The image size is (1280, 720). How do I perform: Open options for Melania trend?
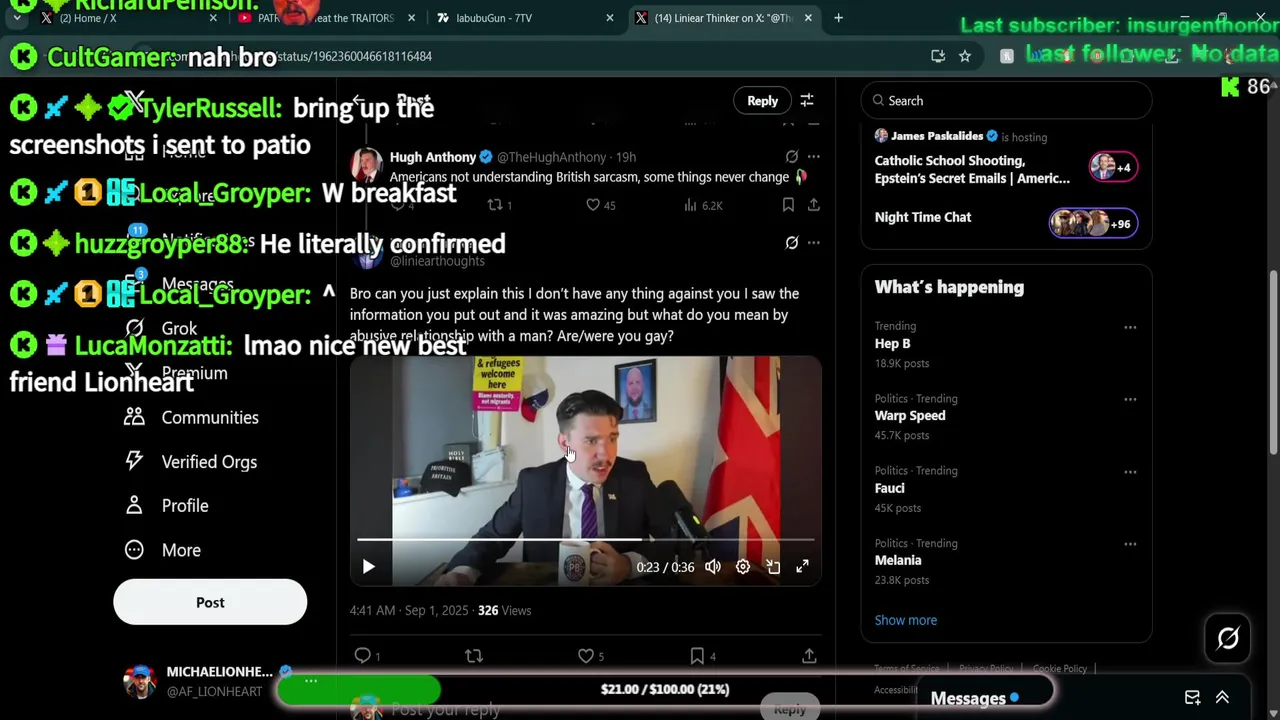point(1130,544)
